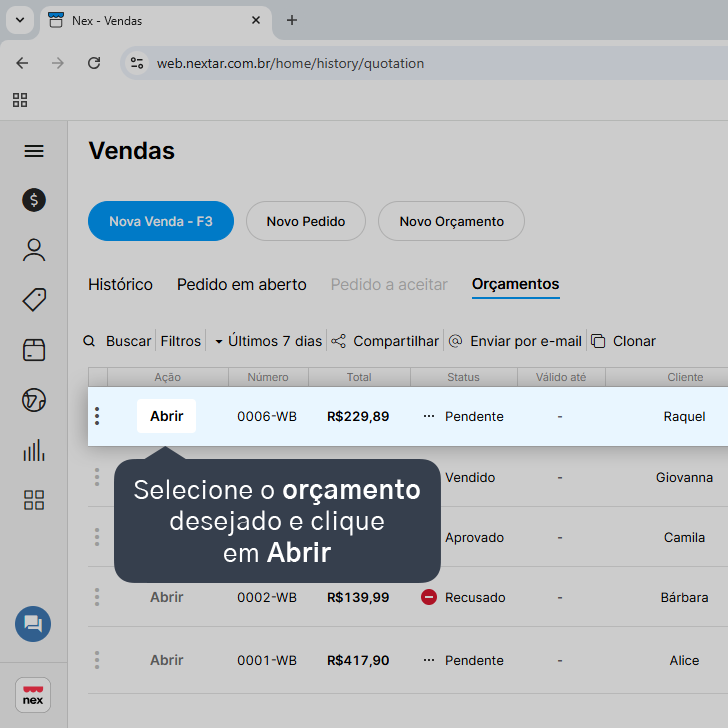The image size is (728, 728).
Task: Open a new browser tab
Action: pos(292,20)
